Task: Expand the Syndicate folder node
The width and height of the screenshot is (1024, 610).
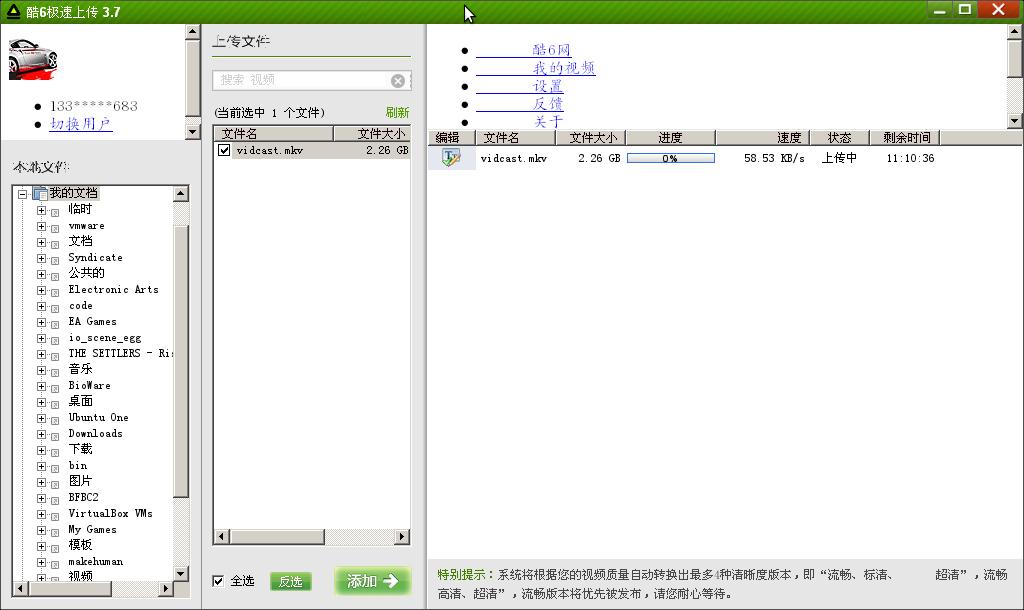Action: [x=41, y=258]
